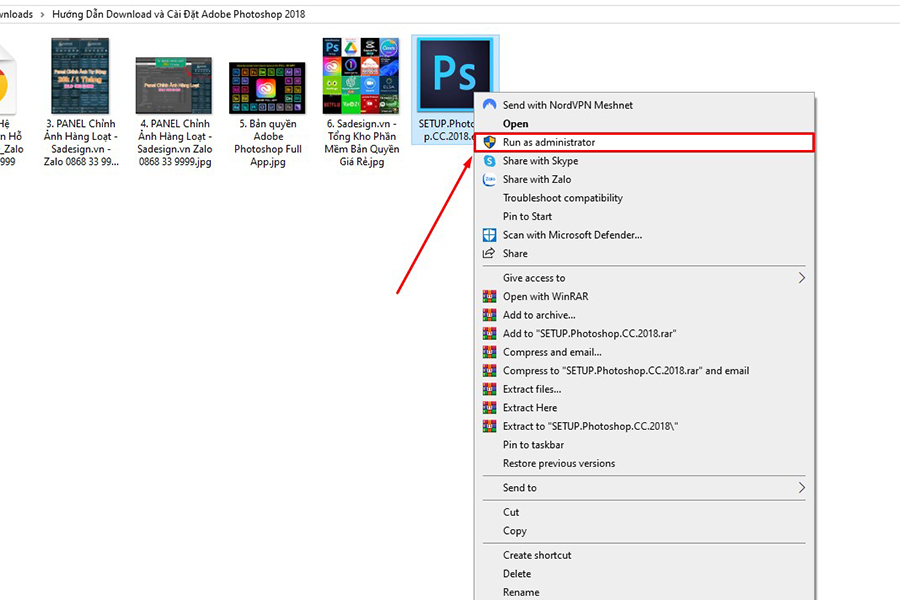Click the administrator shield icon
Screen dimensions: 900x600
click(489, 142)
